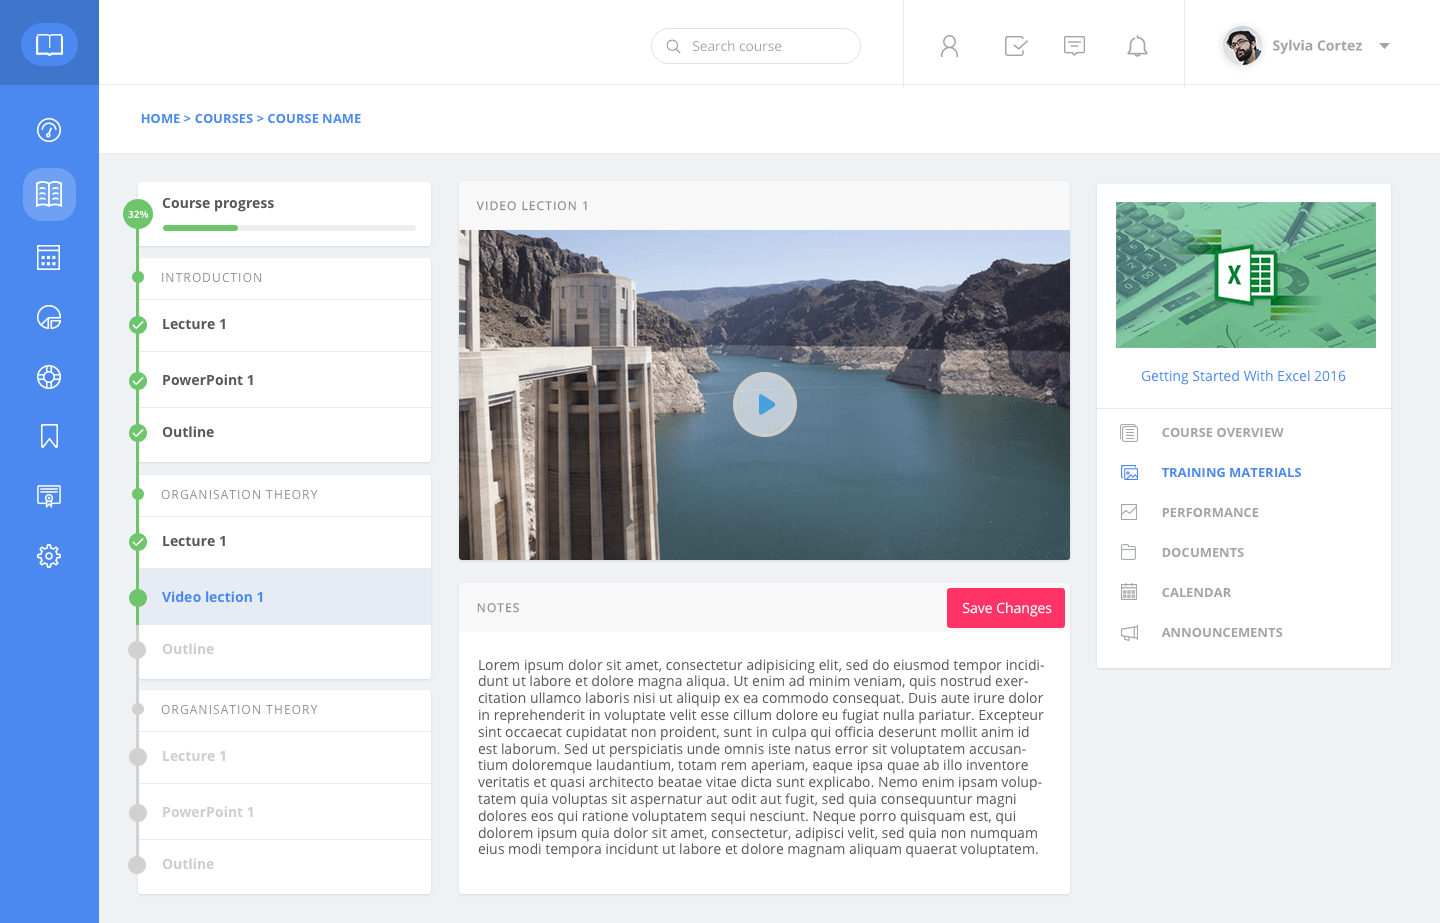
Task: Open the dashboard gauge sidebar icon
Action: tap(49, 130)
